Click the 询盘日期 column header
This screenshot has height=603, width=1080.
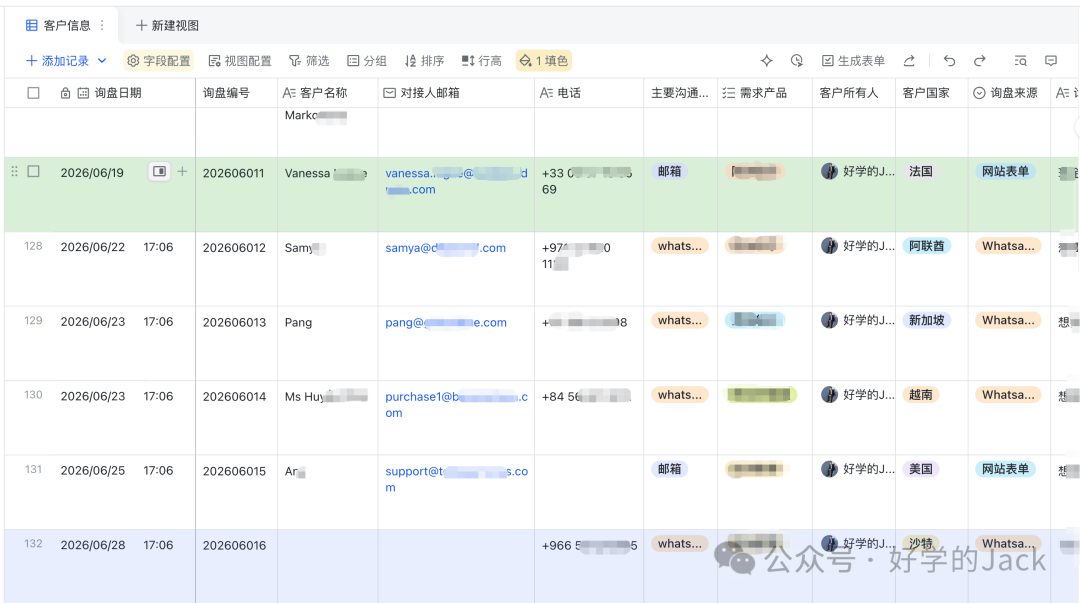118,93
